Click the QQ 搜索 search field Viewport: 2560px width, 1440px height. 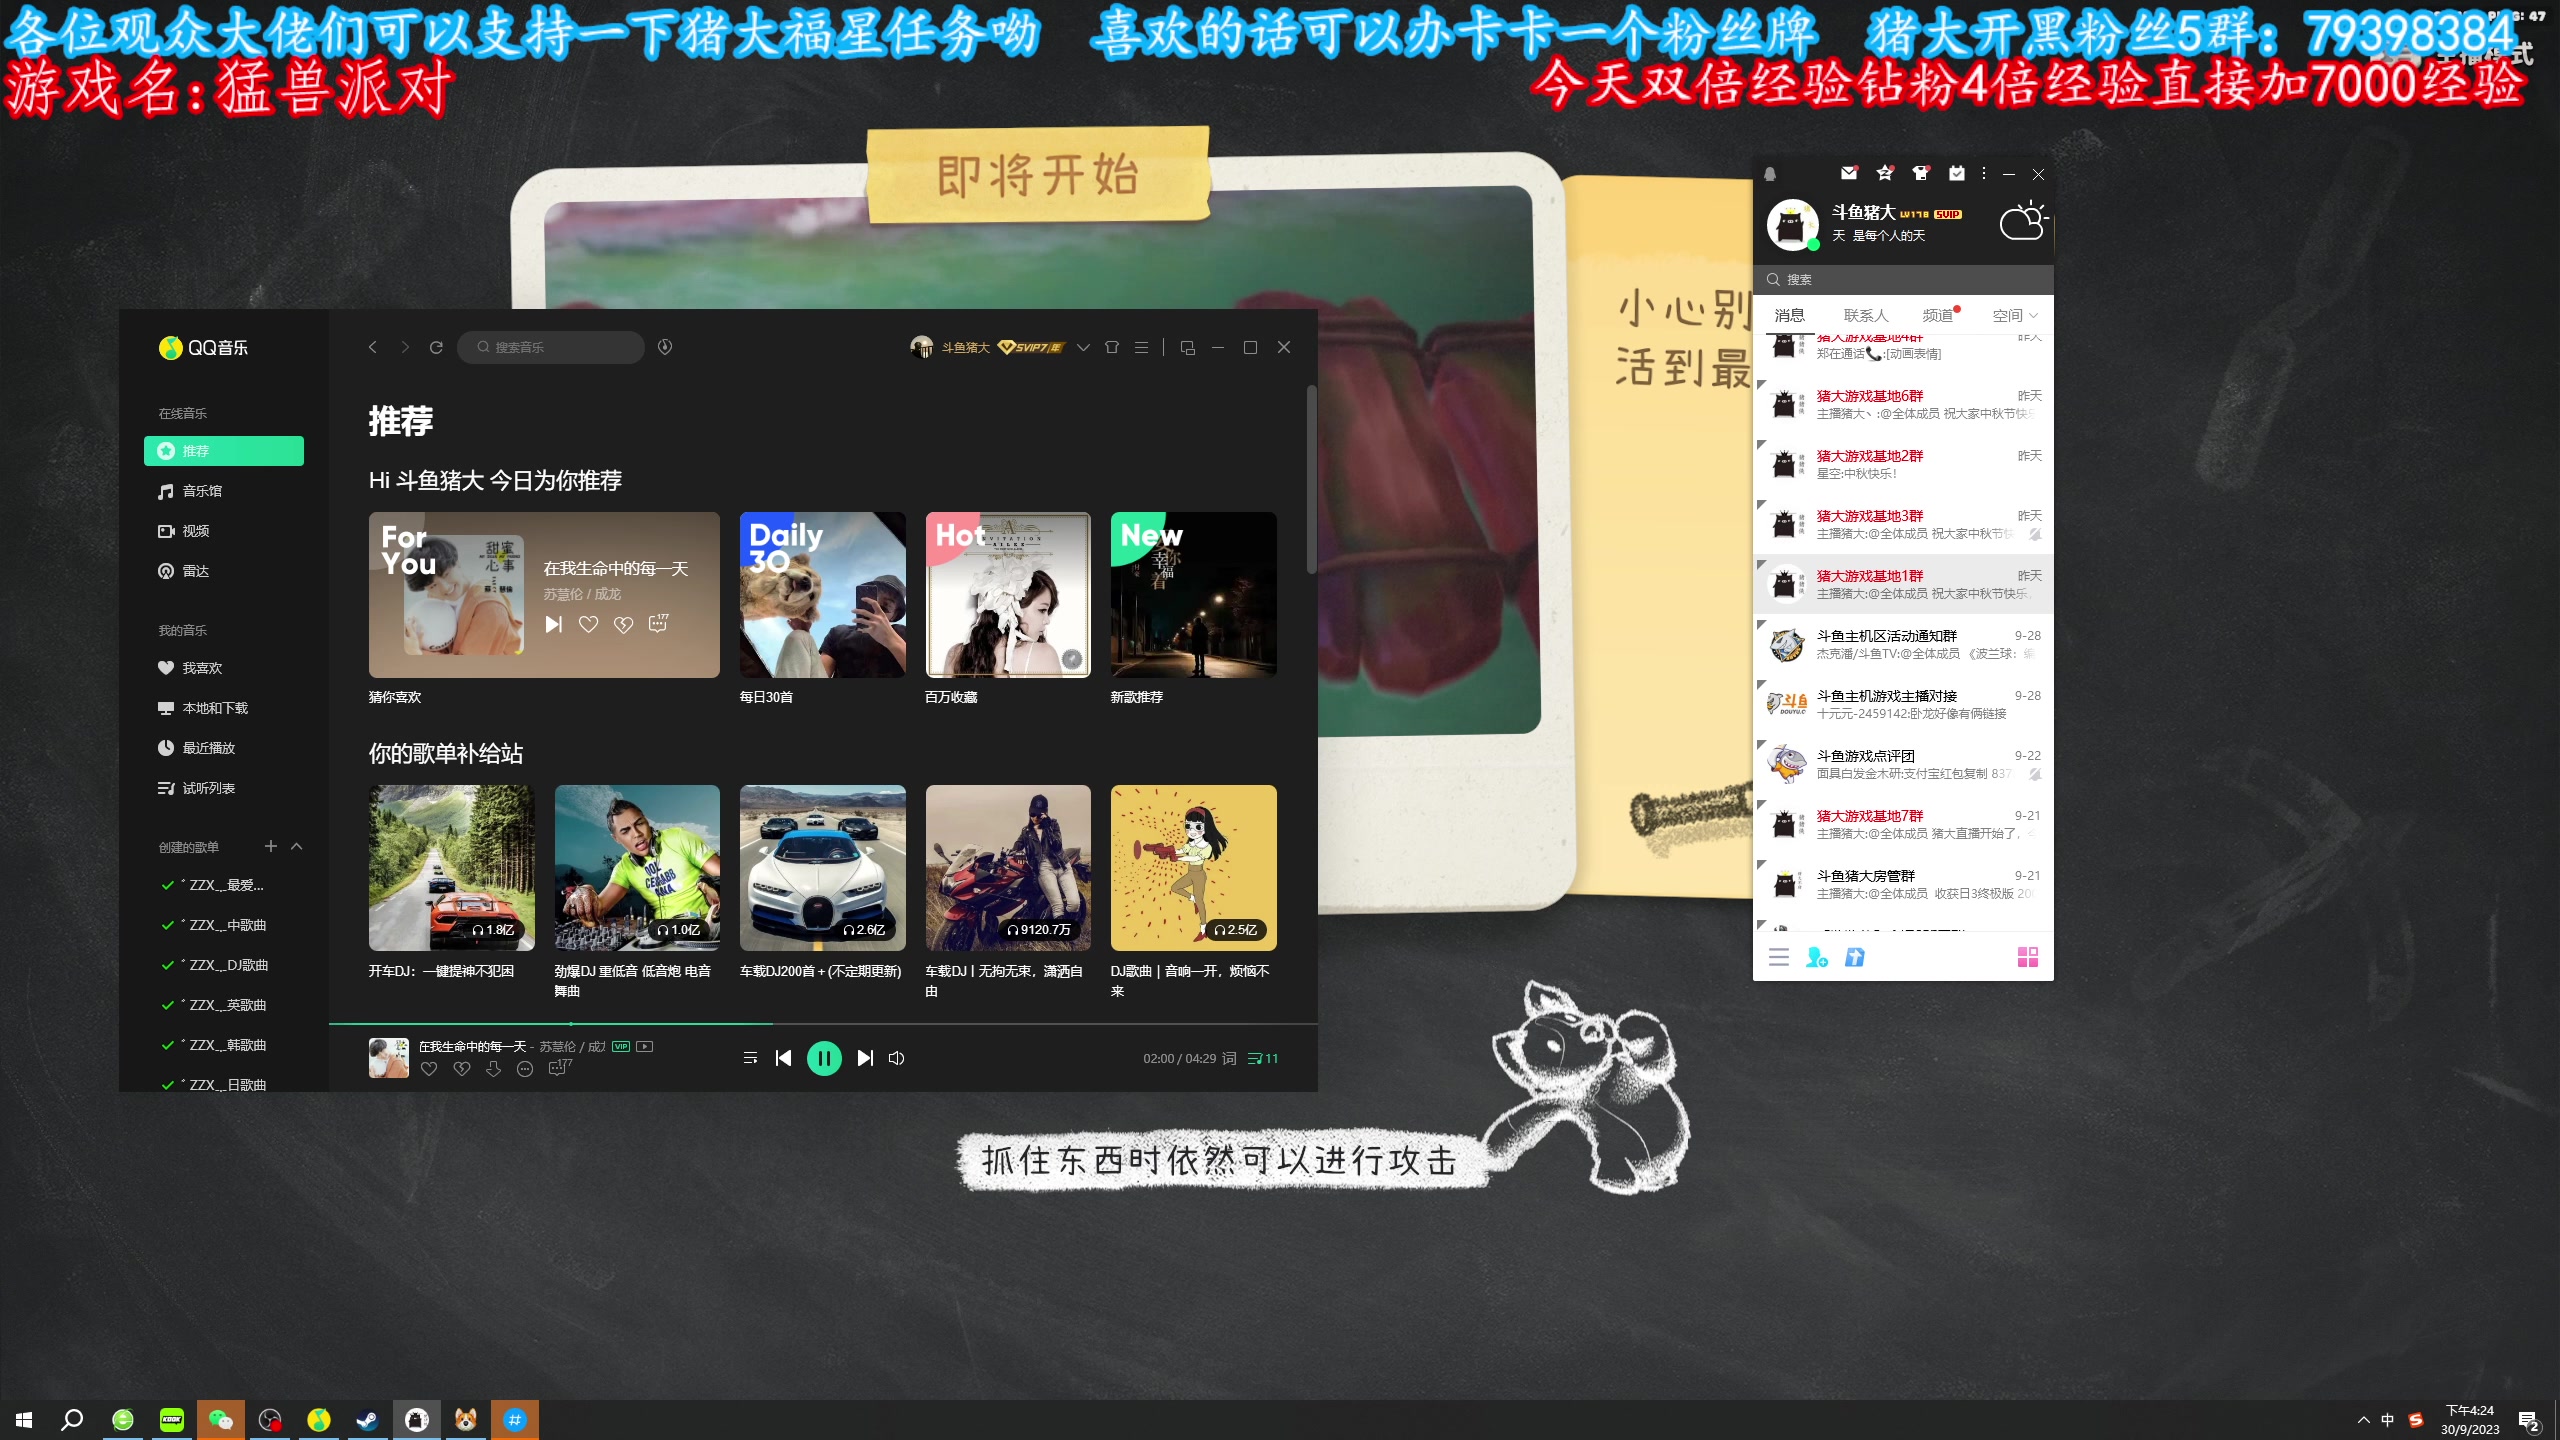pyautogui.click(x=1903, y=280)
